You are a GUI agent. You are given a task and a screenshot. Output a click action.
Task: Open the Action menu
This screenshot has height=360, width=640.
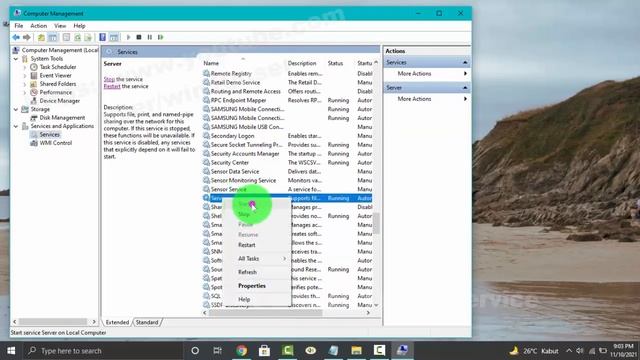pos(38,26)
